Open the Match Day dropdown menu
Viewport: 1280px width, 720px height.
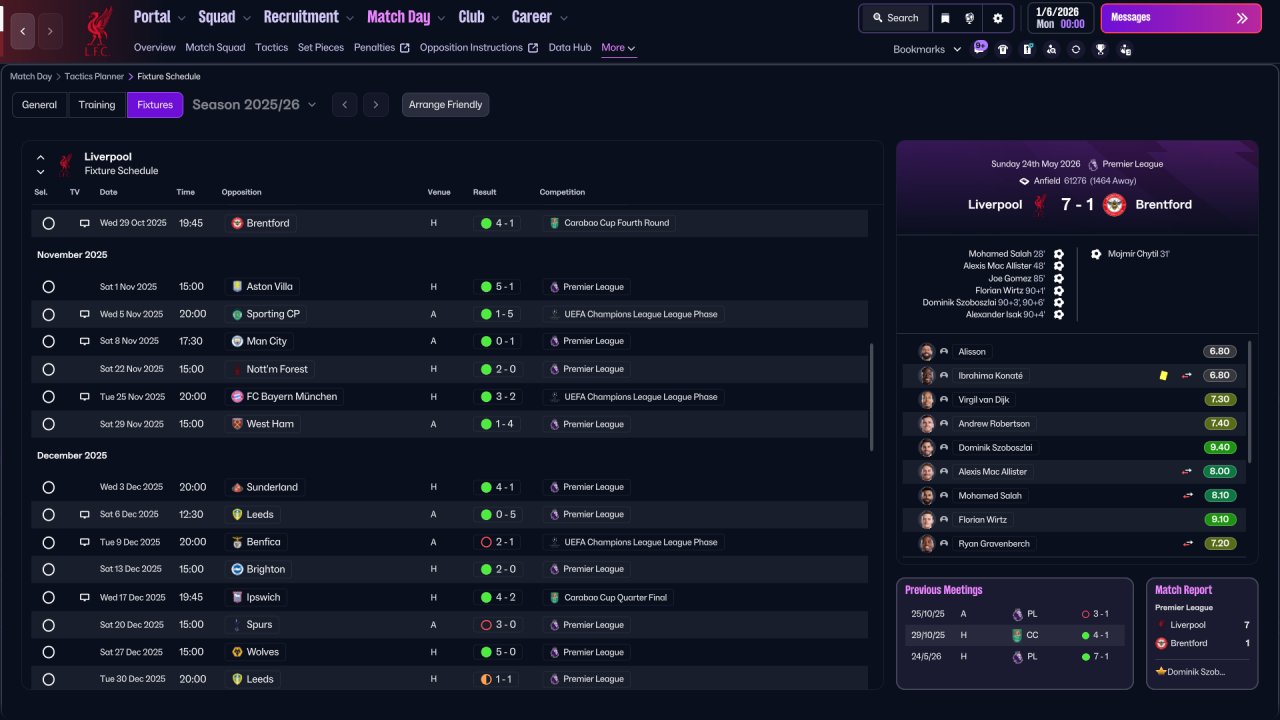point(406,17)
